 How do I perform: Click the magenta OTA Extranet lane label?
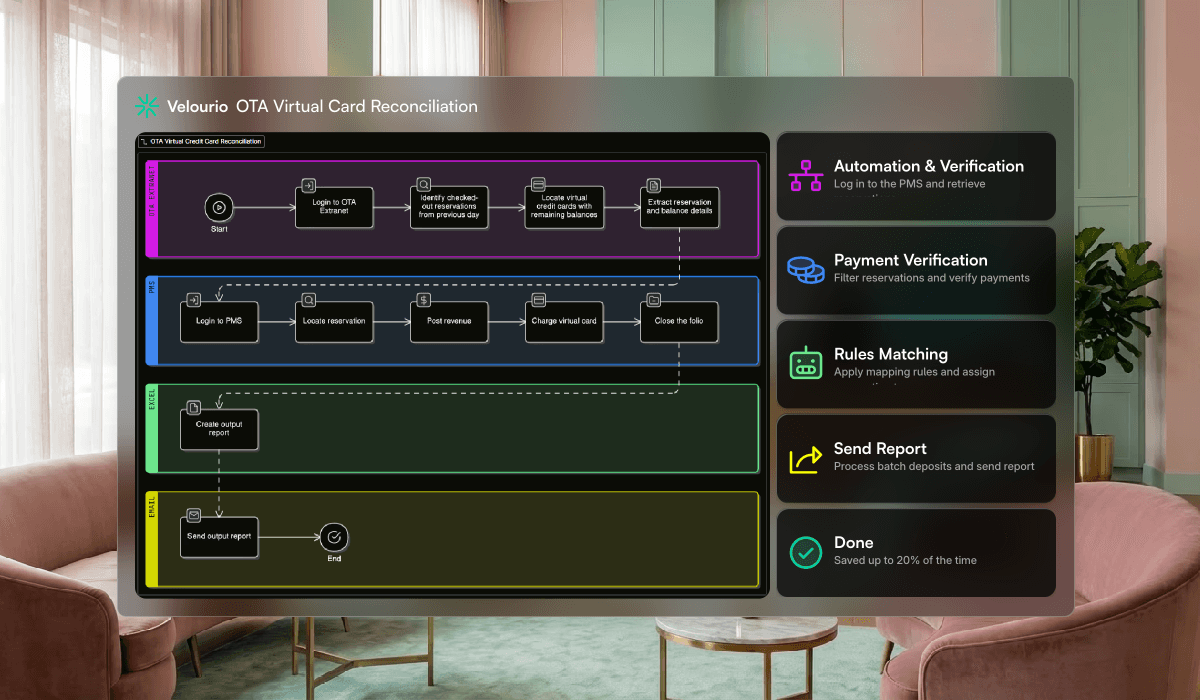pyautogui.click(x=152, y=208)
